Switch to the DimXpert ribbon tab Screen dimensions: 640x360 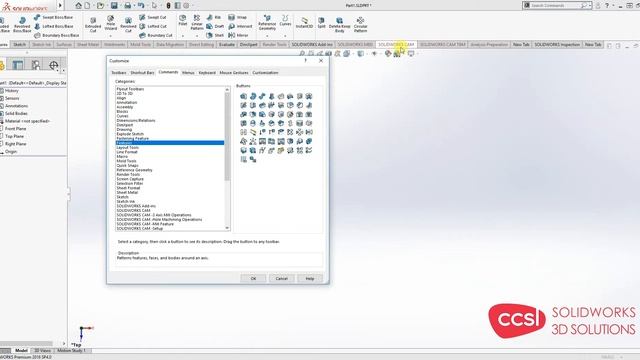point(249,44)
